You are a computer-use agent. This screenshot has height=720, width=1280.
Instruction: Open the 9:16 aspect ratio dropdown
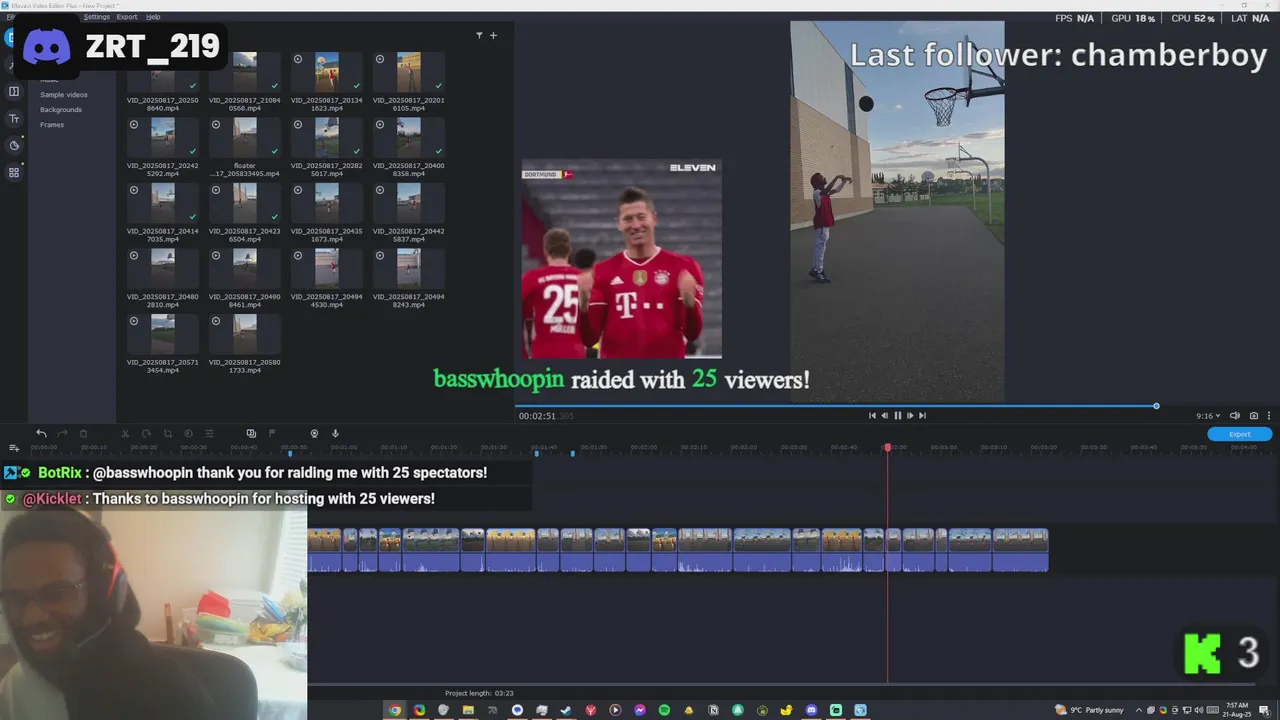(1208, 416)
